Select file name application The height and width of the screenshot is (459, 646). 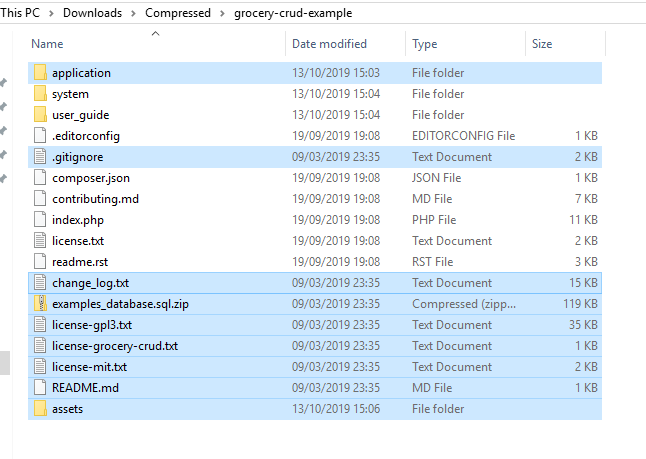[x=81, y=73]
